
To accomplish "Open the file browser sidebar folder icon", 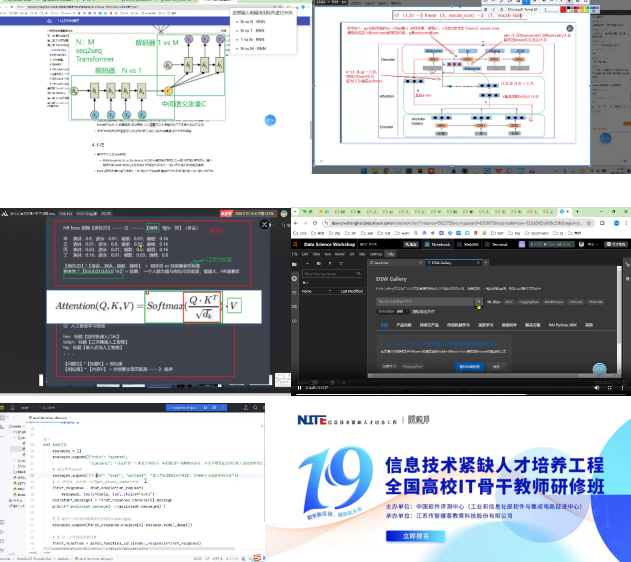I will click(294, 264).
